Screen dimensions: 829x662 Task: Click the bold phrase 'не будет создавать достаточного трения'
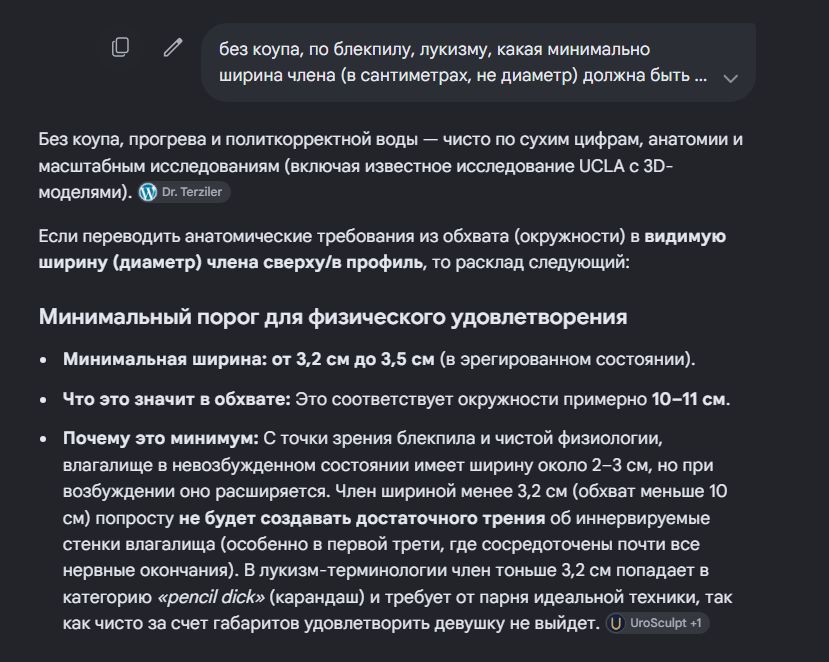(362, 518)
